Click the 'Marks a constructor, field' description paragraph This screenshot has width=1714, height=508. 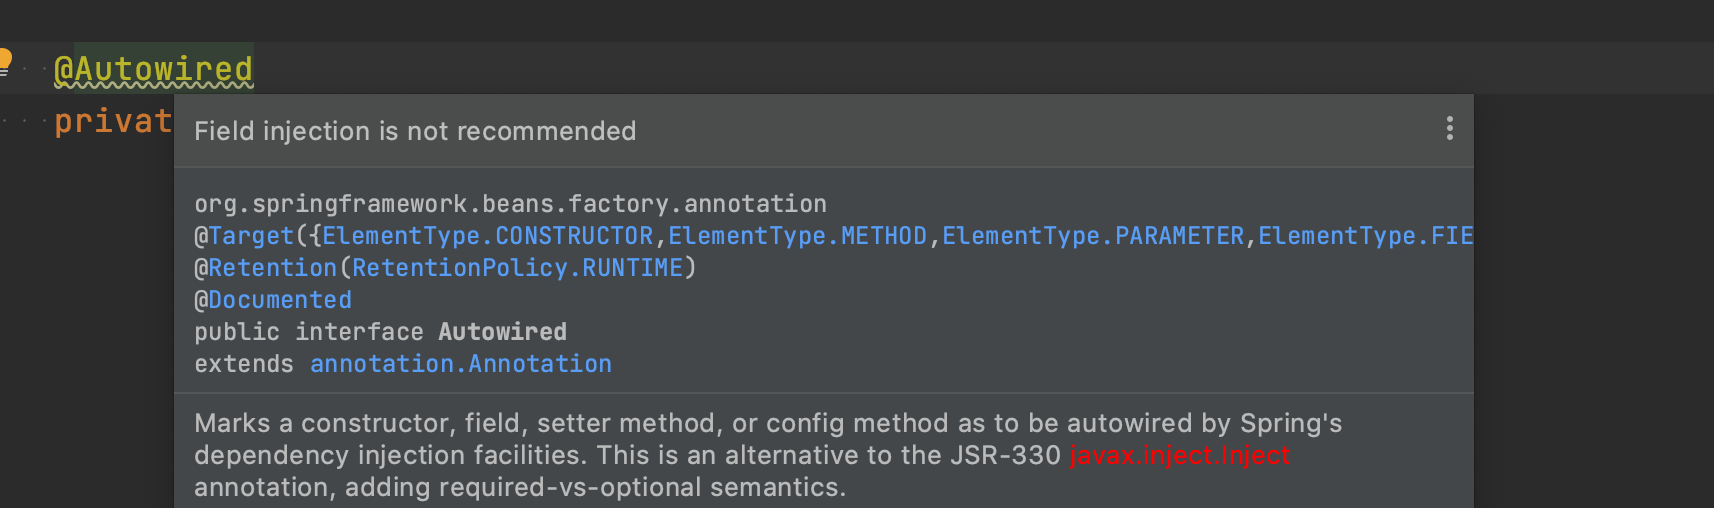pyautogui.click(x=768, y=455)
